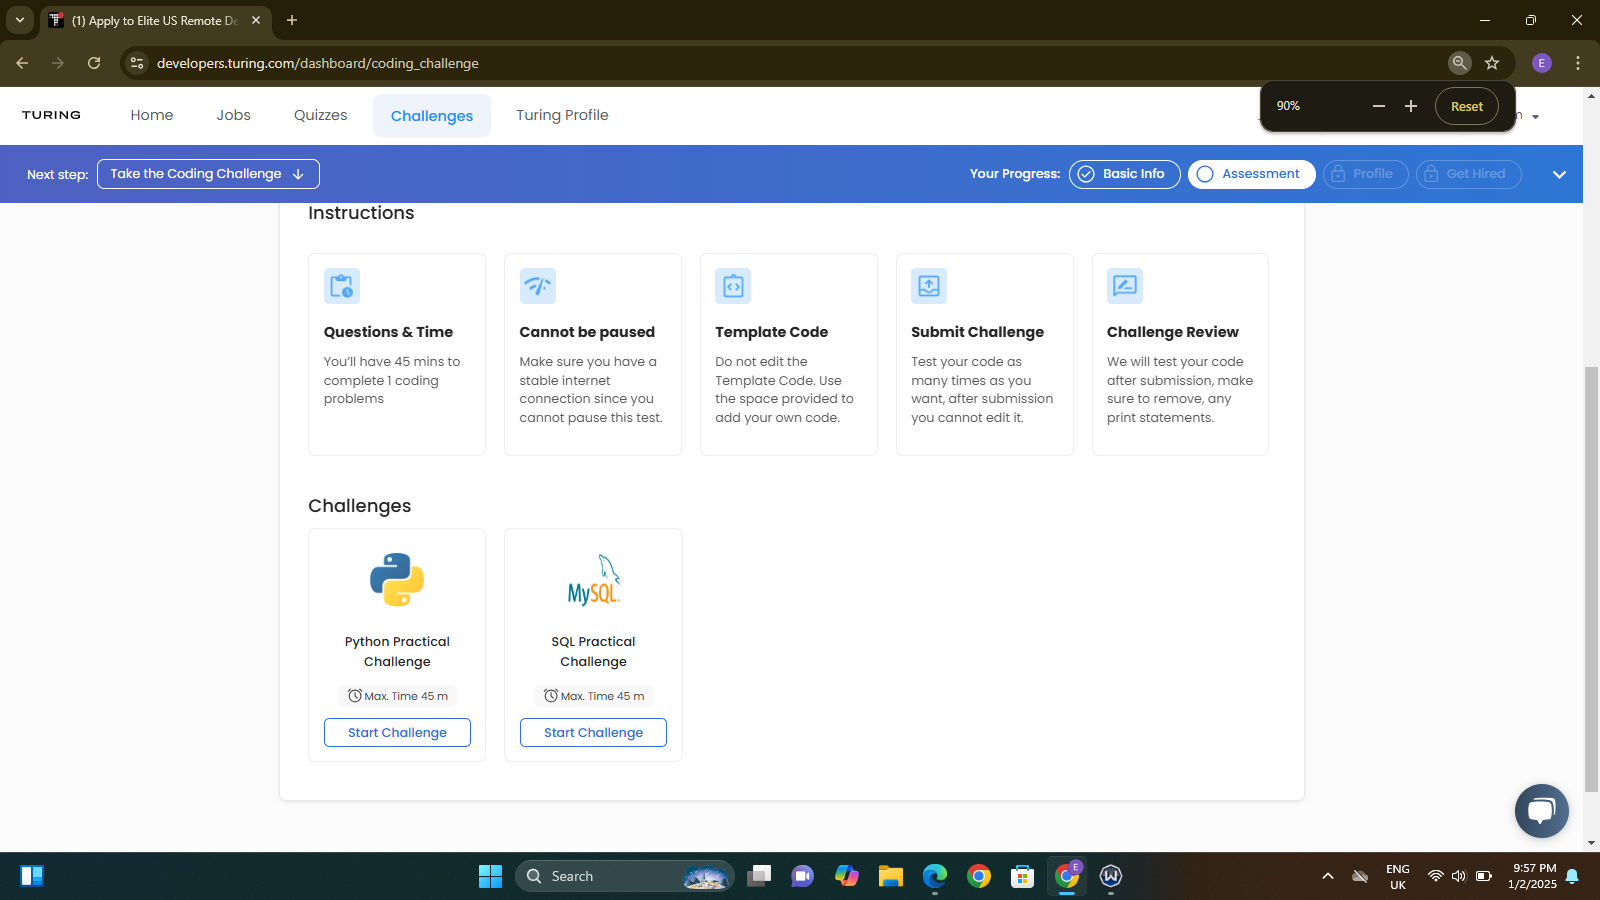Open the Turing Profile tab
Screen dimensions: 1600x900
tap(562, 115)
